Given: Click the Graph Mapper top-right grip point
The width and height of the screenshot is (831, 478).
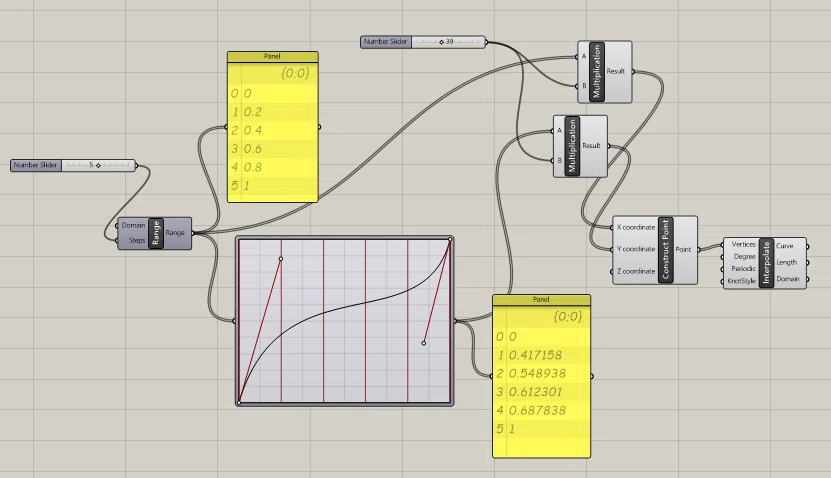Looking at the screenshot, I should (x=450, y=240).
